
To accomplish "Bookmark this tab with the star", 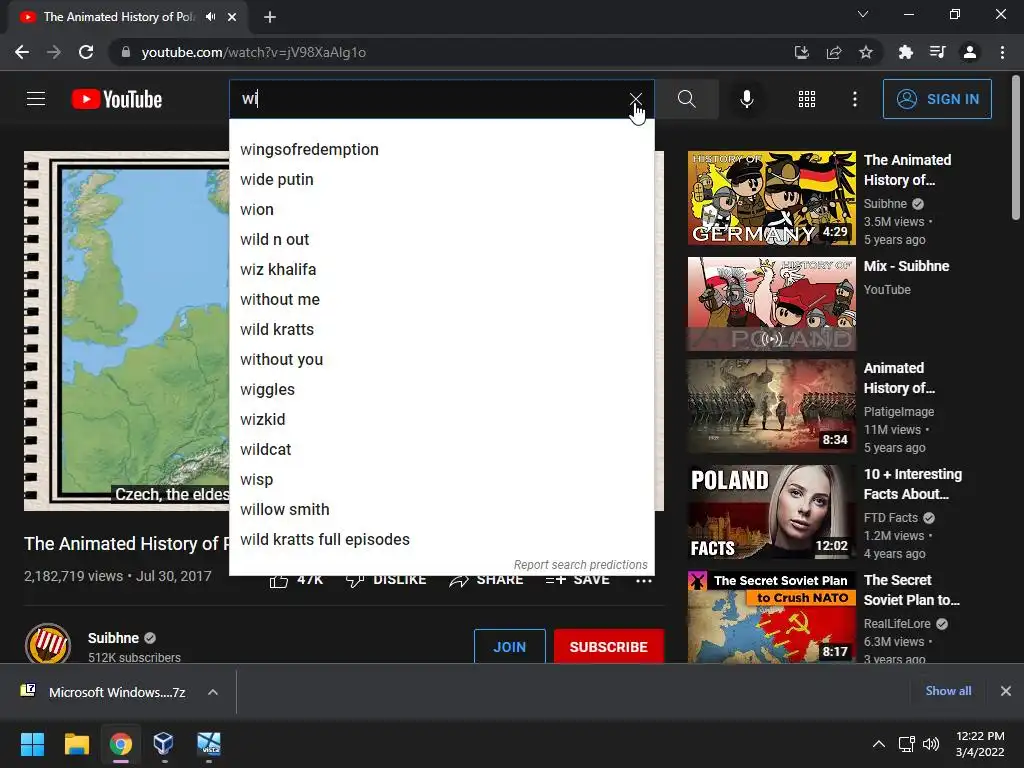I will click(x=866, y=52).
